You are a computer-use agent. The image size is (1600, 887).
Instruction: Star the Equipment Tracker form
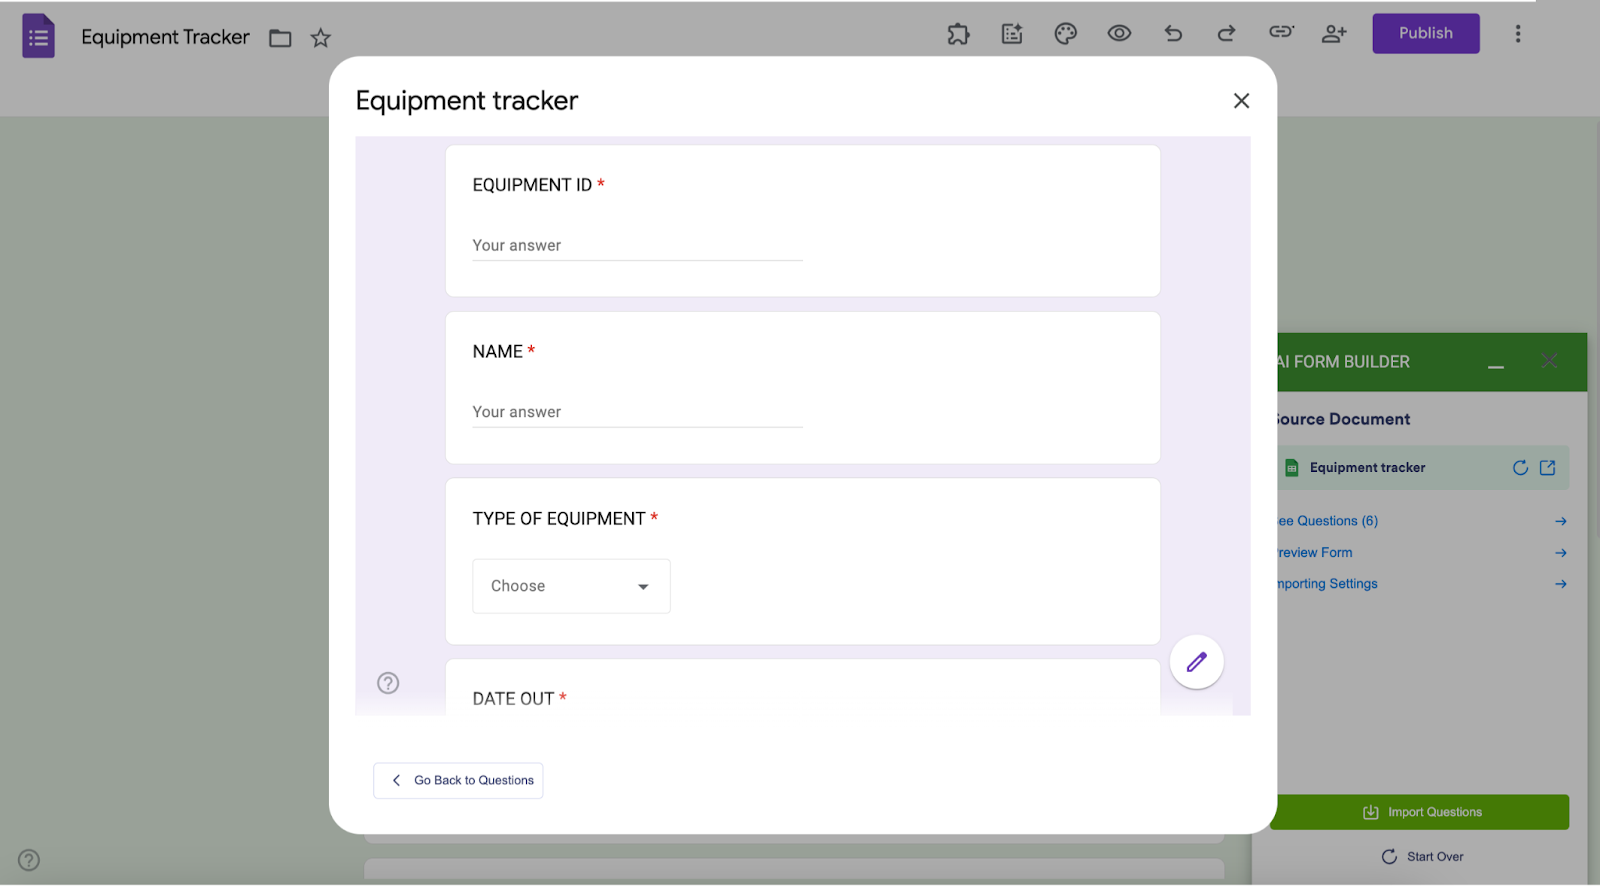pos(320,38)
